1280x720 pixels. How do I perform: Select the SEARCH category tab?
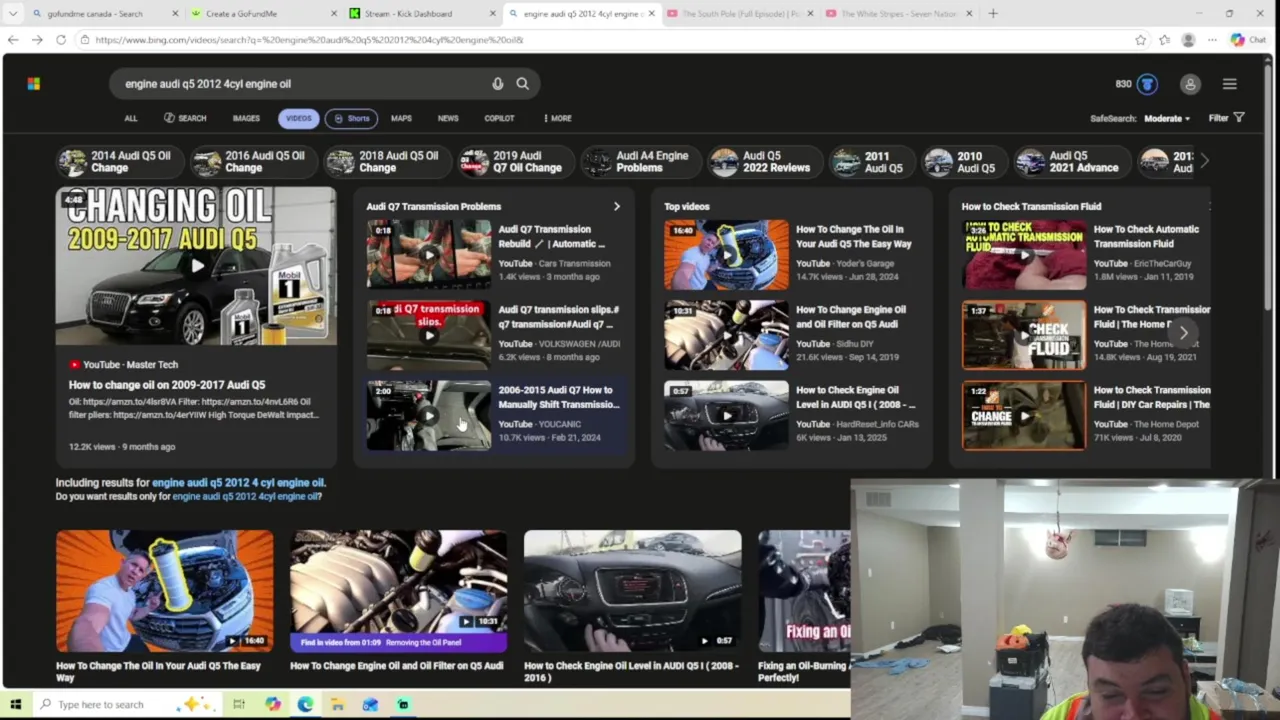(x=185, y=118)
